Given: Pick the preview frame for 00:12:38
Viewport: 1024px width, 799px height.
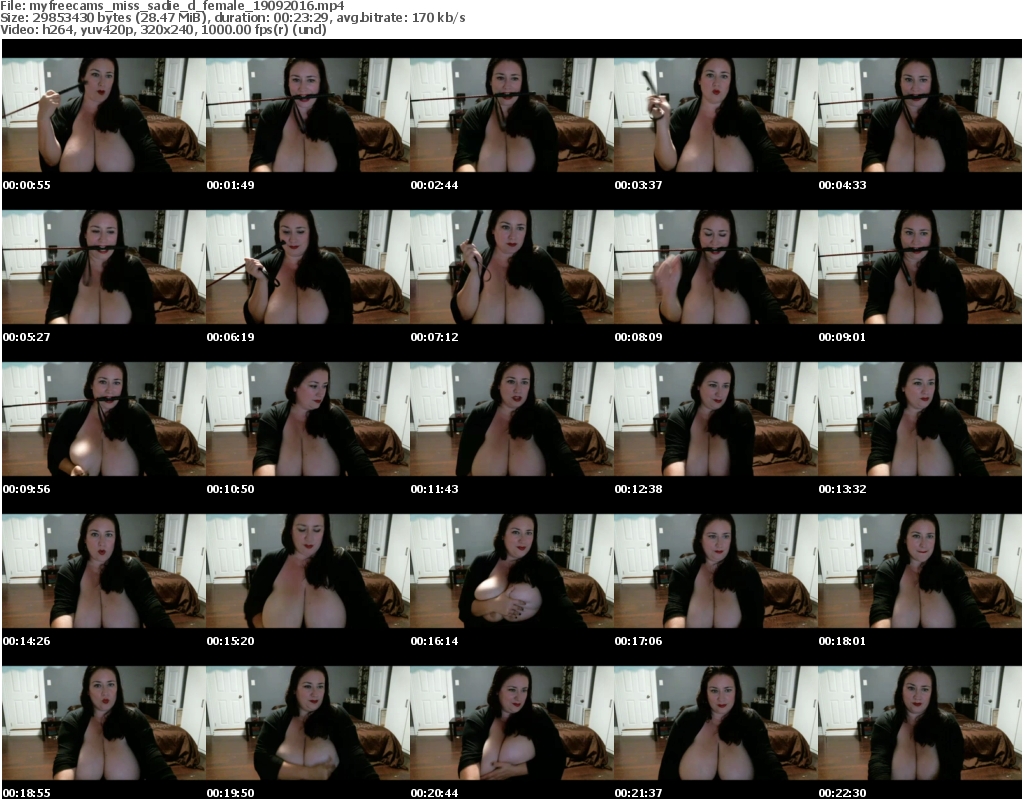Looking at the screenshot, I should tap(716, 419).
